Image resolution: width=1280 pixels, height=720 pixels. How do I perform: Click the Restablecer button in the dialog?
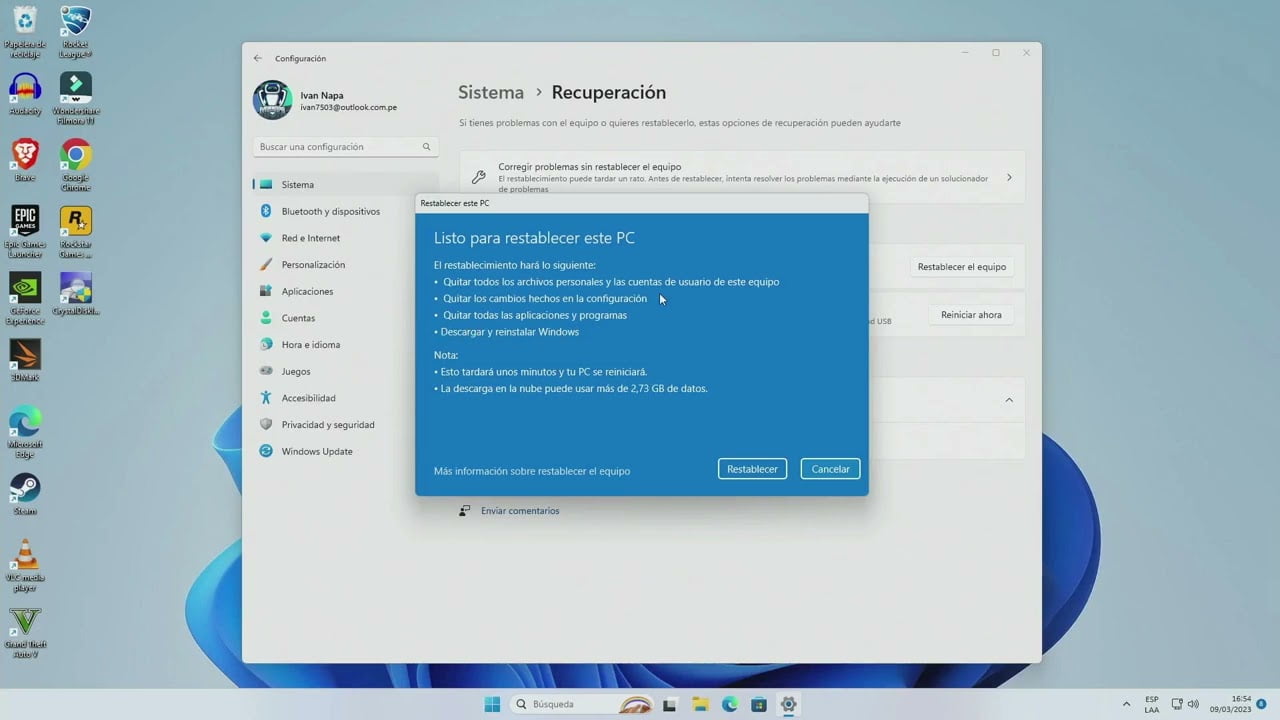pos(752,468)
